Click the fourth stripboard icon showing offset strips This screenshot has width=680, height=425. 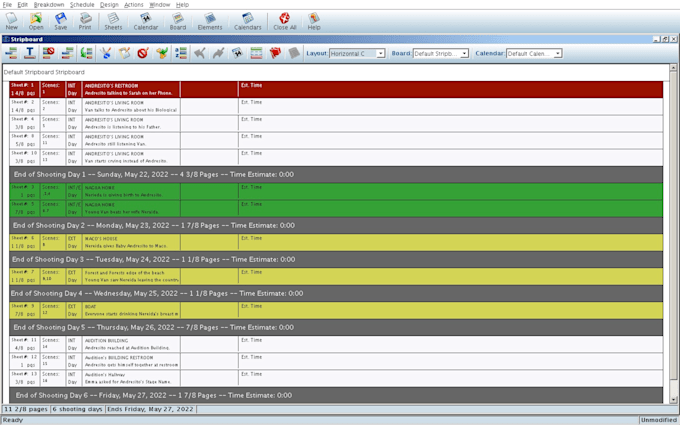click(x=67, y=53)
